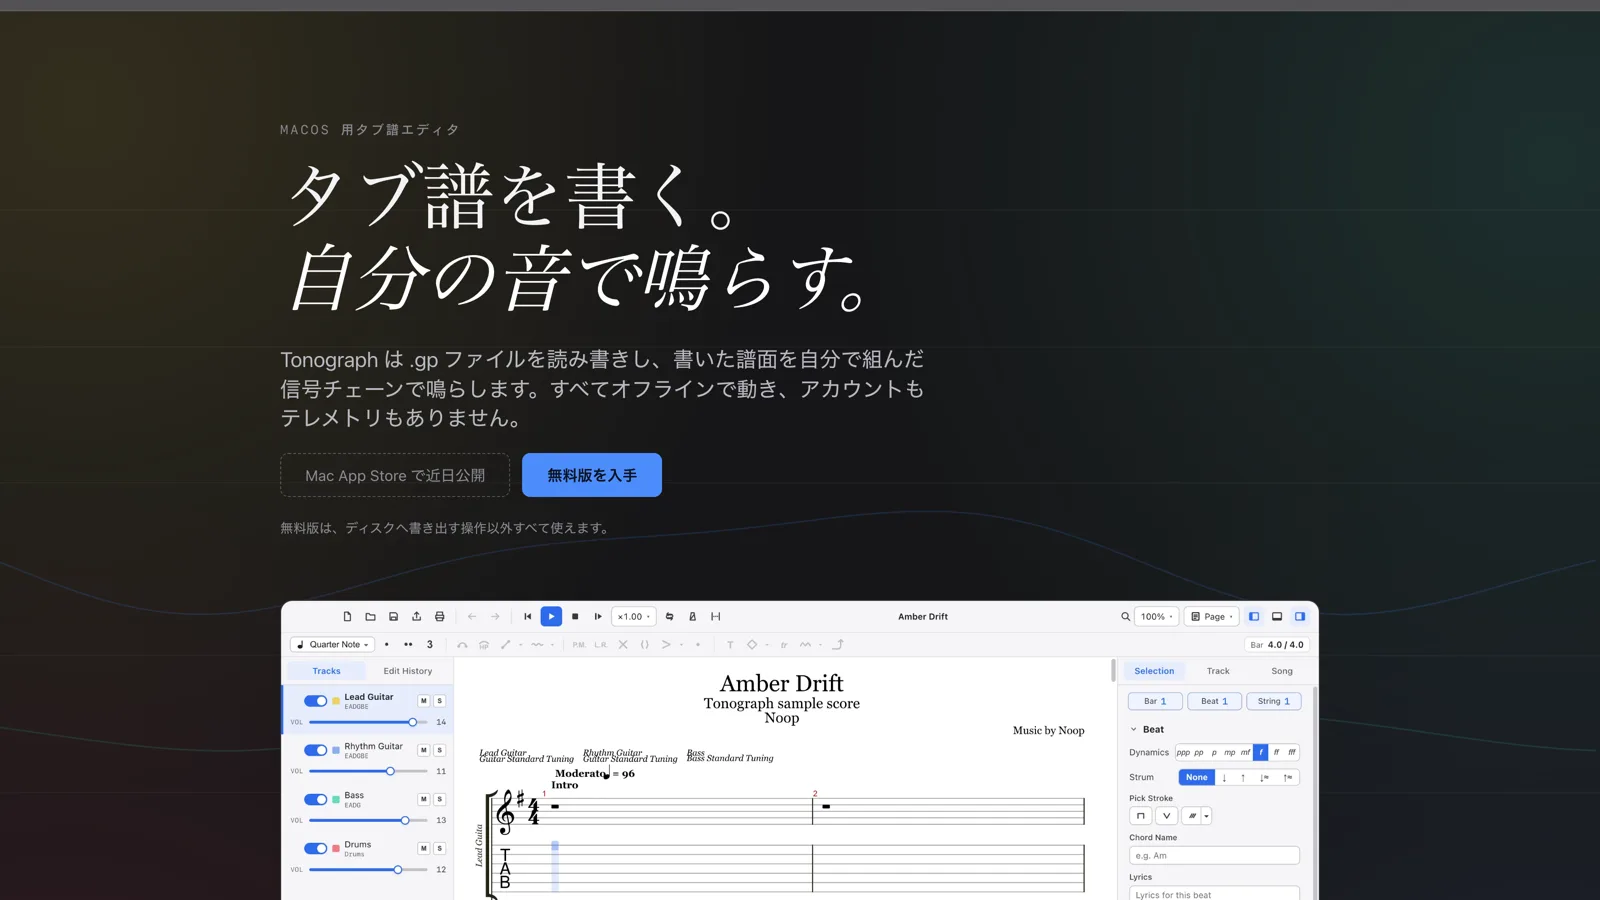The width and height of the screenshot is (1600, 900).
Task: Open the tremolo picking dropdown arrow
Action: pyautogui.click(x=1207, y=816)
